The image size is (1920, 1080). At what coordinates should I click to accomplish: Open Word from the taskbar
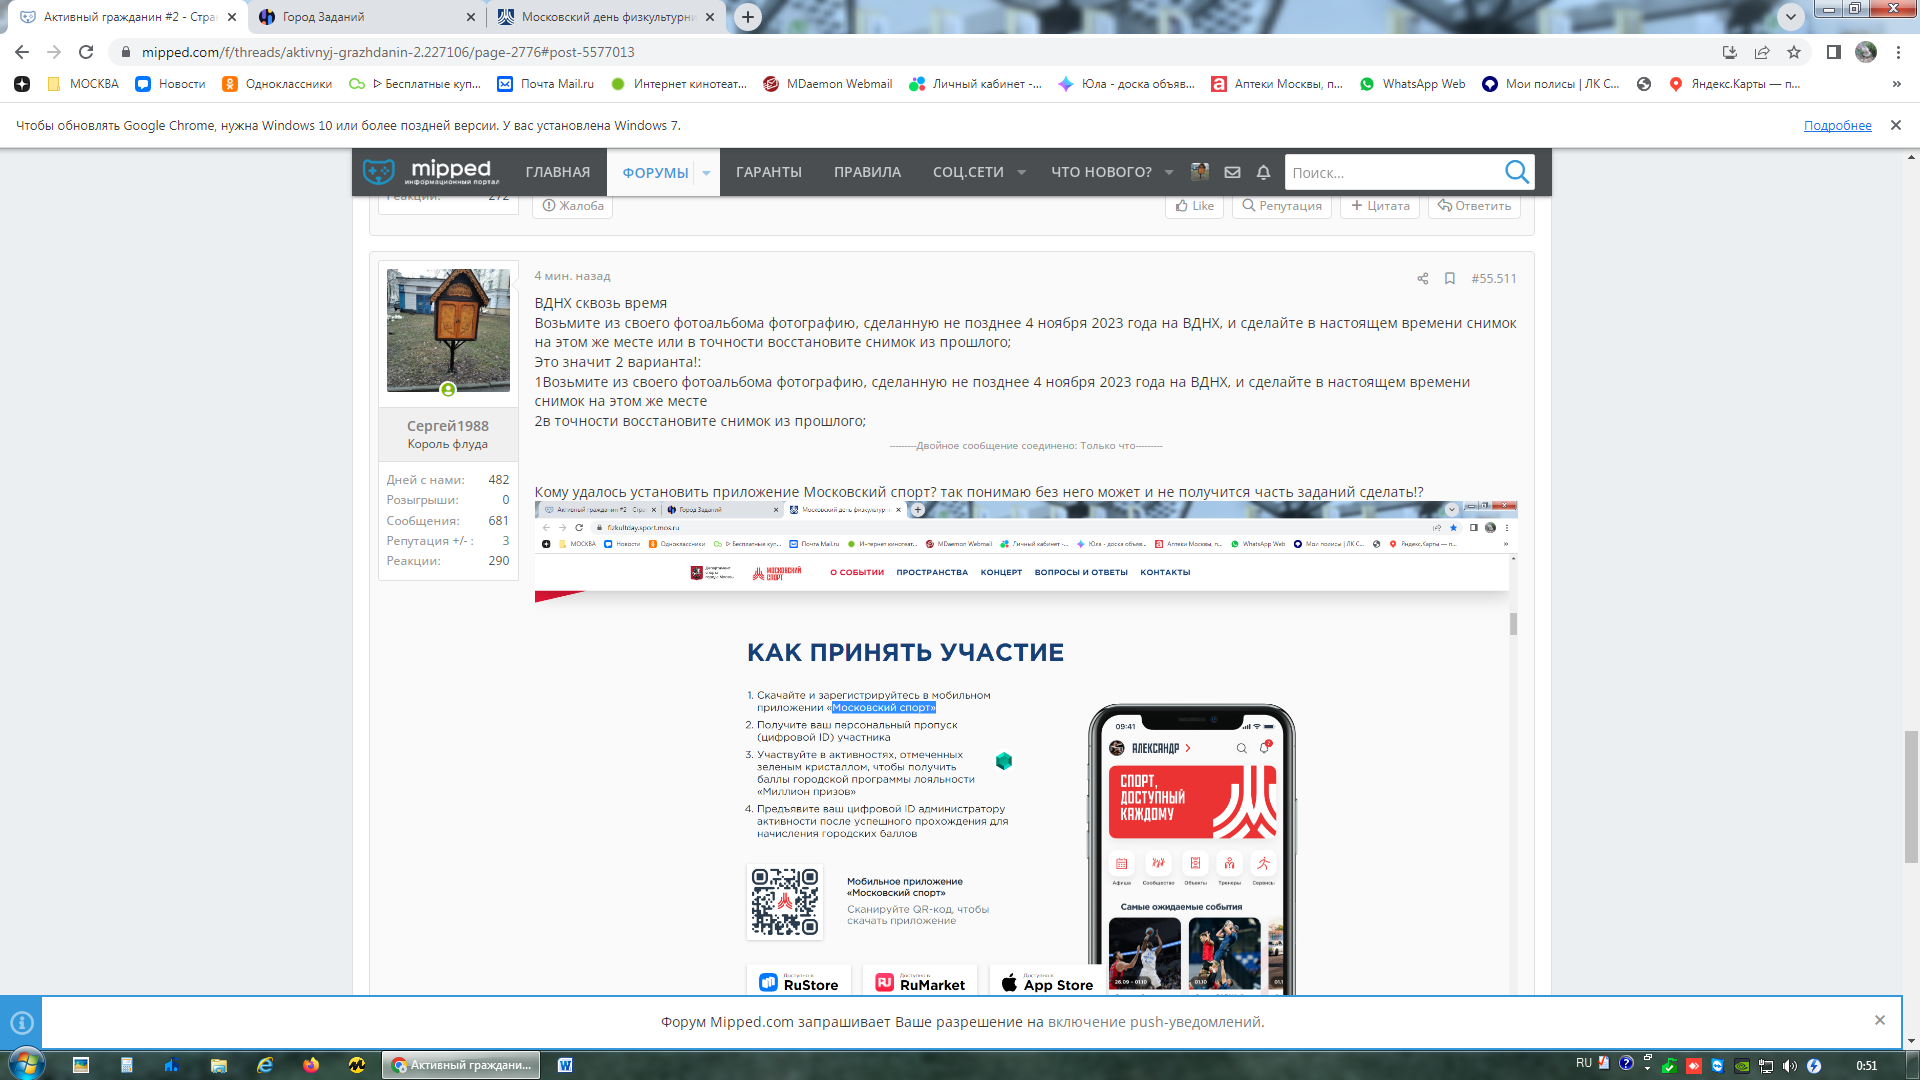(565, 1065)
